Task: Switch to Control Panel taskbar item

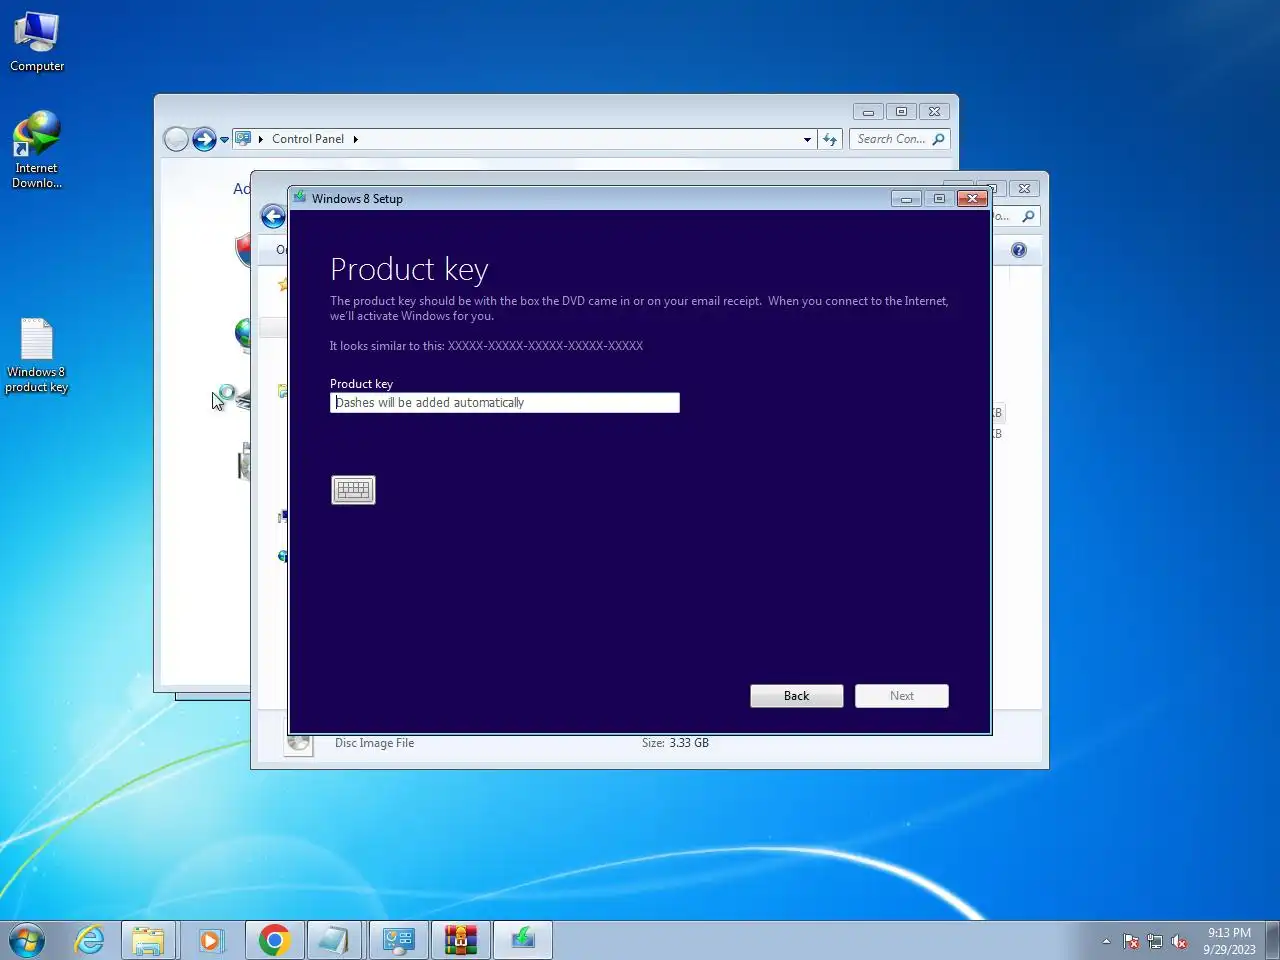Action: tap(398, 940)
